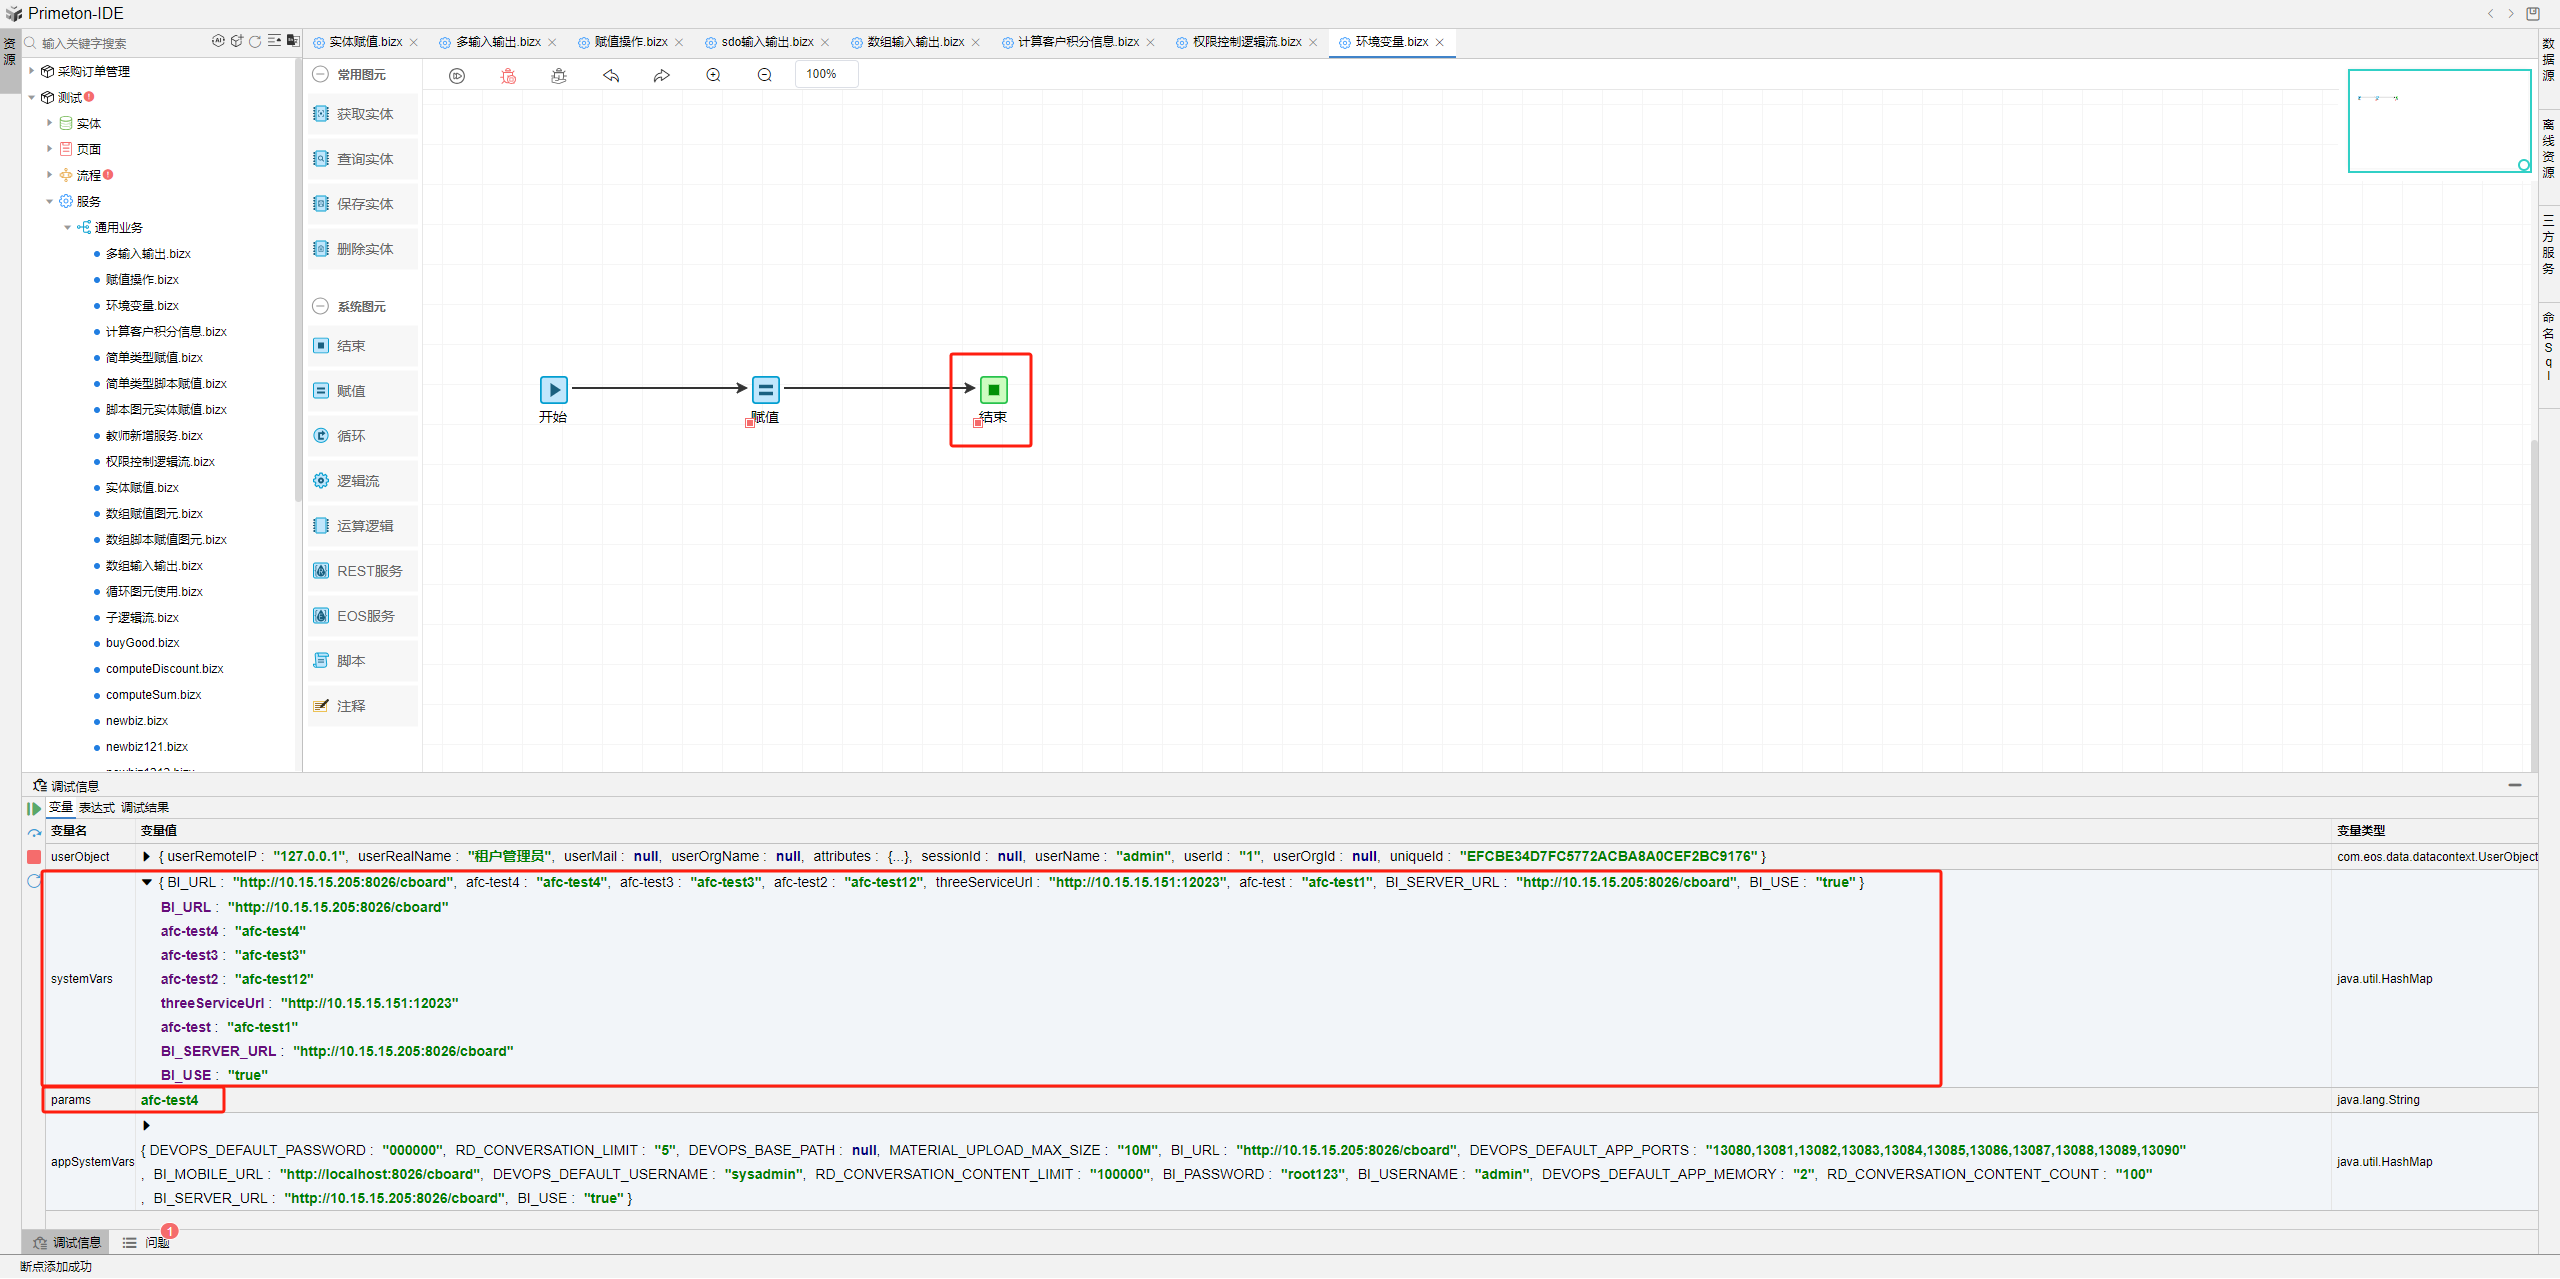Expand the userObject variable value
This screenshot has height=1279, width=2560.
[x=146, y=857]
